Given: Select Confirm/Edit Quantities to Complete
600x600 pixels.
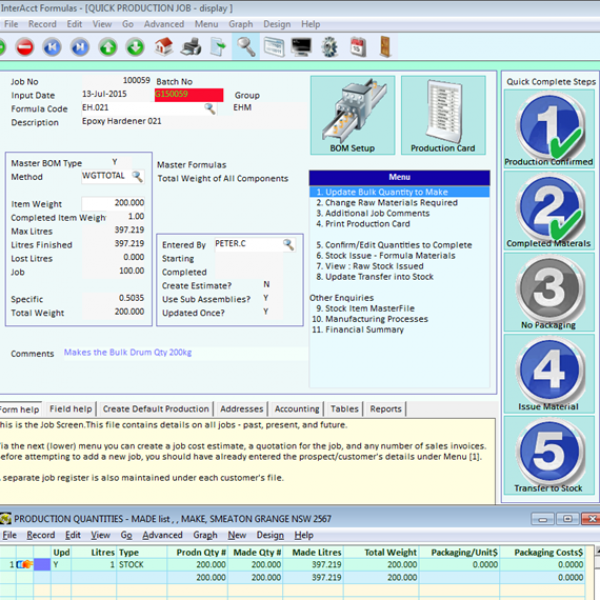Looking at the screenshot, I should click(x=394, y=245).
